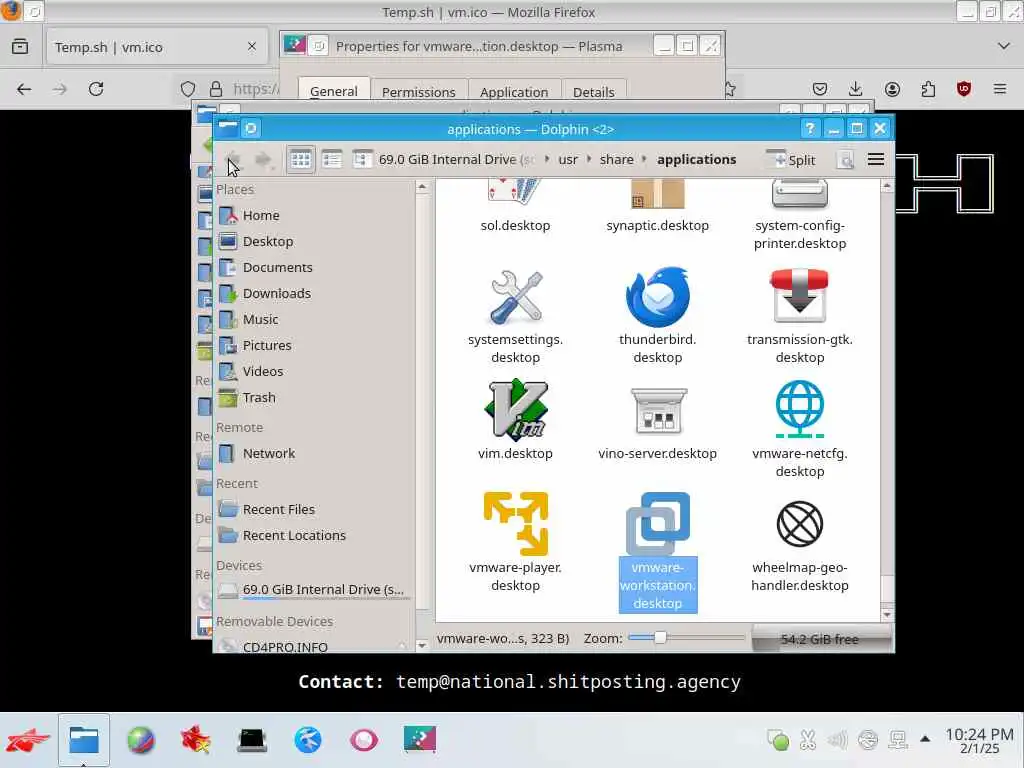This screenshot has width=1024, height=768.
Task: Click applications breadcrumb segment
Action: tap(696, 159)
